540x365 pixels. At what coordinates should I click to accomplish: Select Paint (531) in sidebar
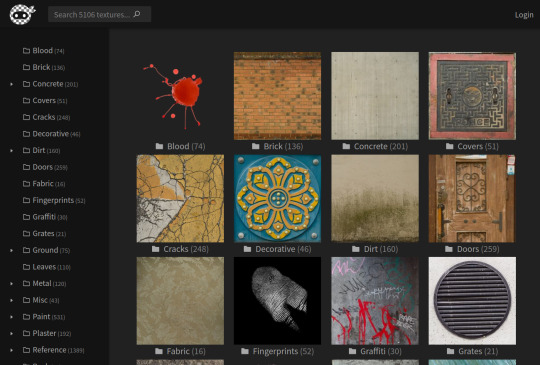tap(44, 317)
